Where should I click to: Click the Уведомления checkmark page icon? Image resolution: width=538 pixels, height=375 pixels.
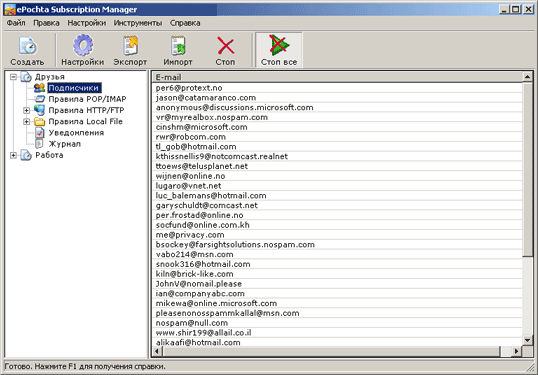coord(39,132)
